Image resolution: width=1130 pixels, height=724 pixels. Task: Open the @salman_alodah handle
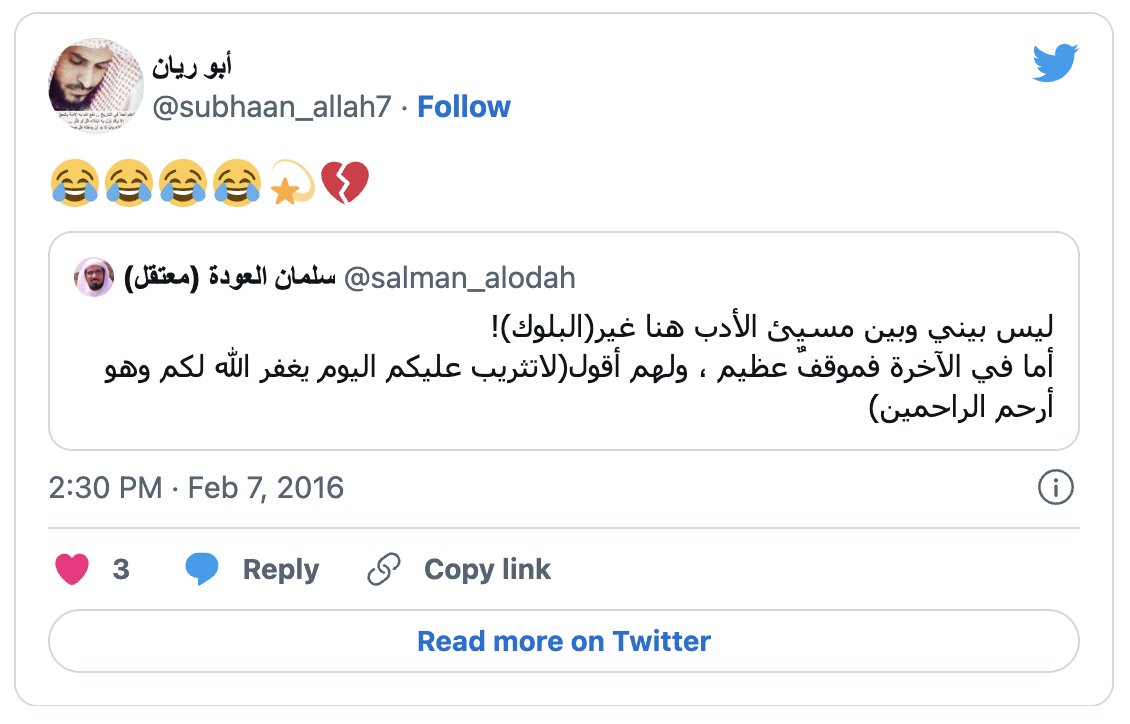click(x=460, y=277)
